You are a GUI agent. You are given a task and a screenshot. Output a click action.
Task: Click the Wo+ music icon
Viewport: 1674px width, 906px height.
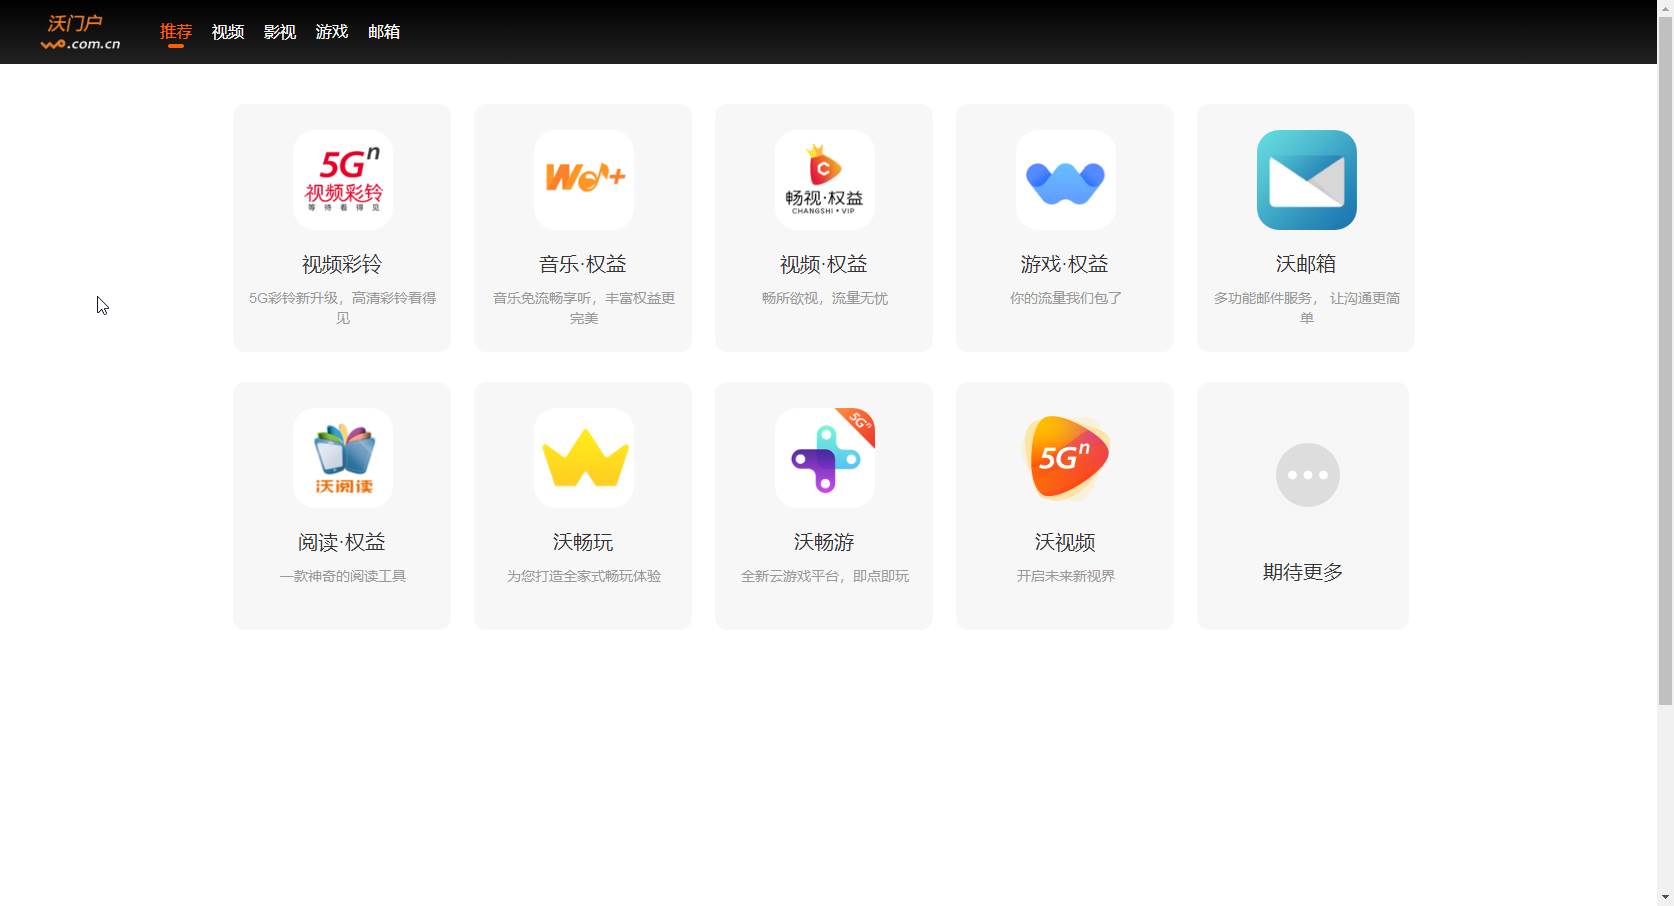click(584, 180)
